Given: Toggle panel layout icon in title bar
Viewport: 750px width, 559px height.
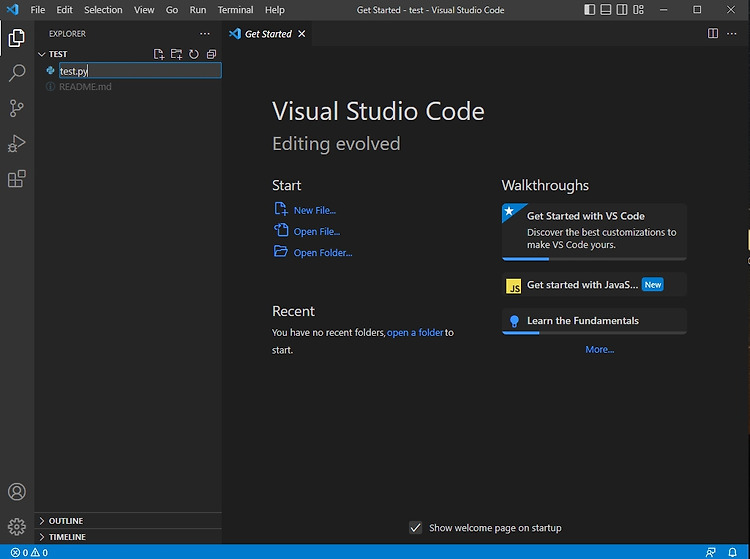Looking at the screenshot, I should 606,10.
